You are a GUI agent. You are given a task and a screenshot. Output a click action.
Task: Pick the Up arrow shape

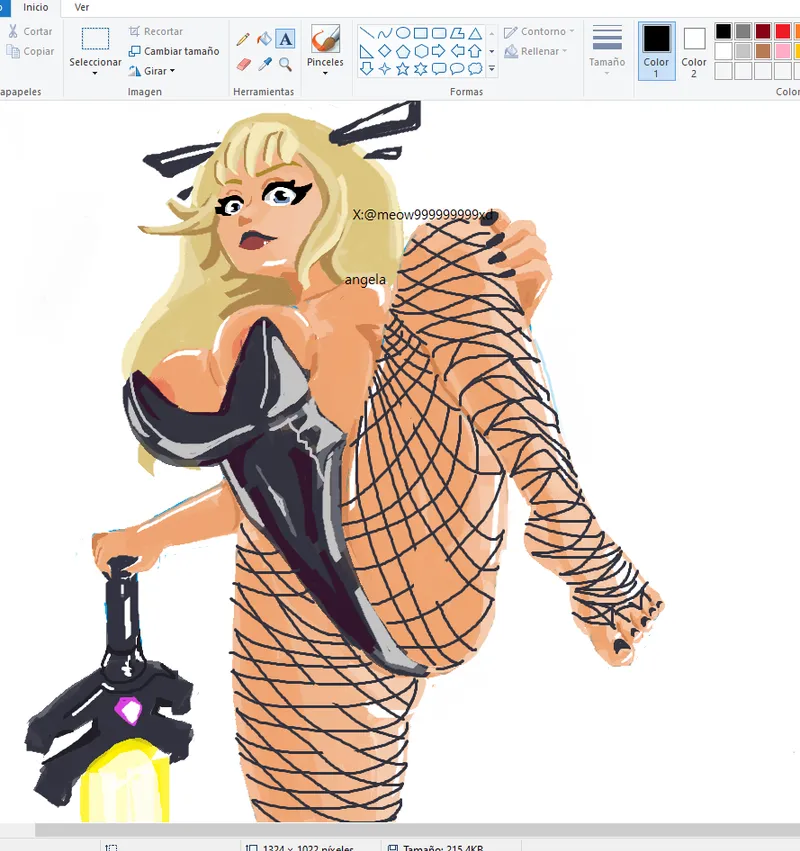(475, 52)
